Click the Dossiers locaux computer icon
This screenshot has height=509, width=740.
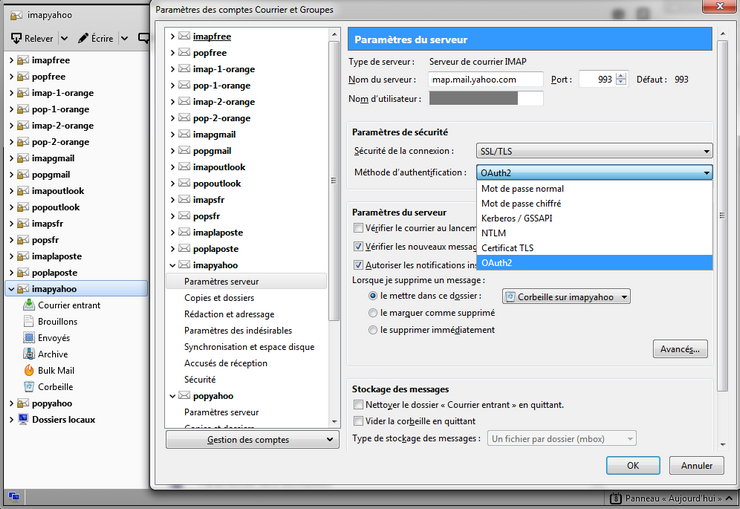(23, 419)
